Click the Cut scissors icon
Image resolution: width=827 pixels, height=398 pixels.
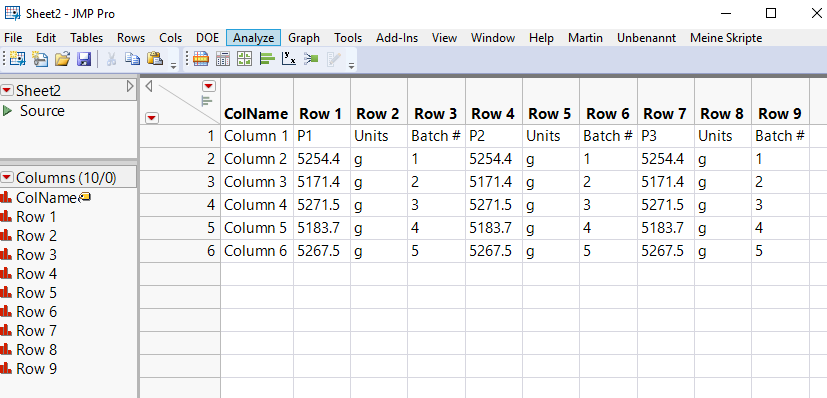click(x=111, y=59)
